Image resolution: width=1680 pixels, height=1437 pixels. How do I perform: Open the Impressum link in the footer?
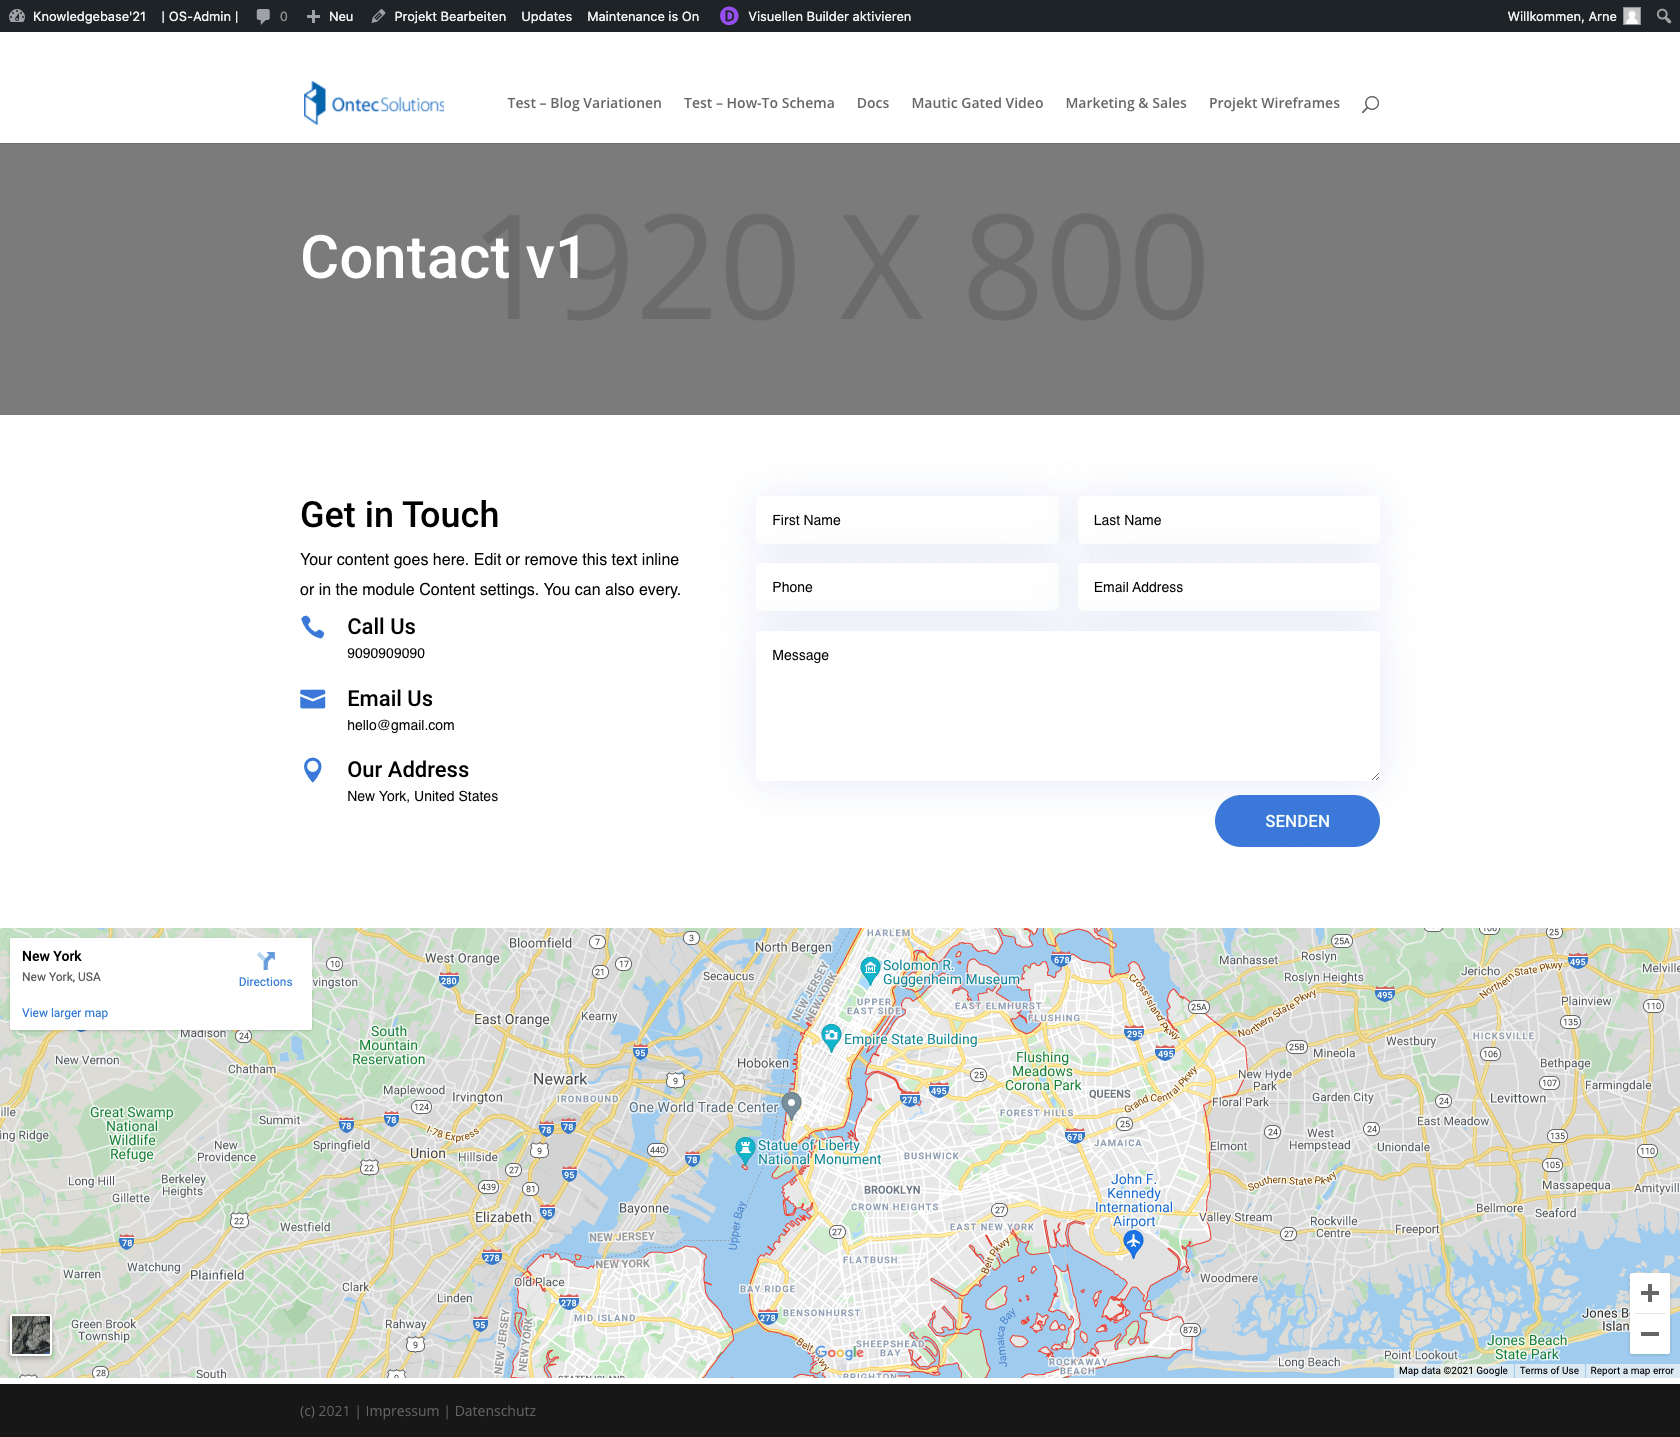(403, 1410)
